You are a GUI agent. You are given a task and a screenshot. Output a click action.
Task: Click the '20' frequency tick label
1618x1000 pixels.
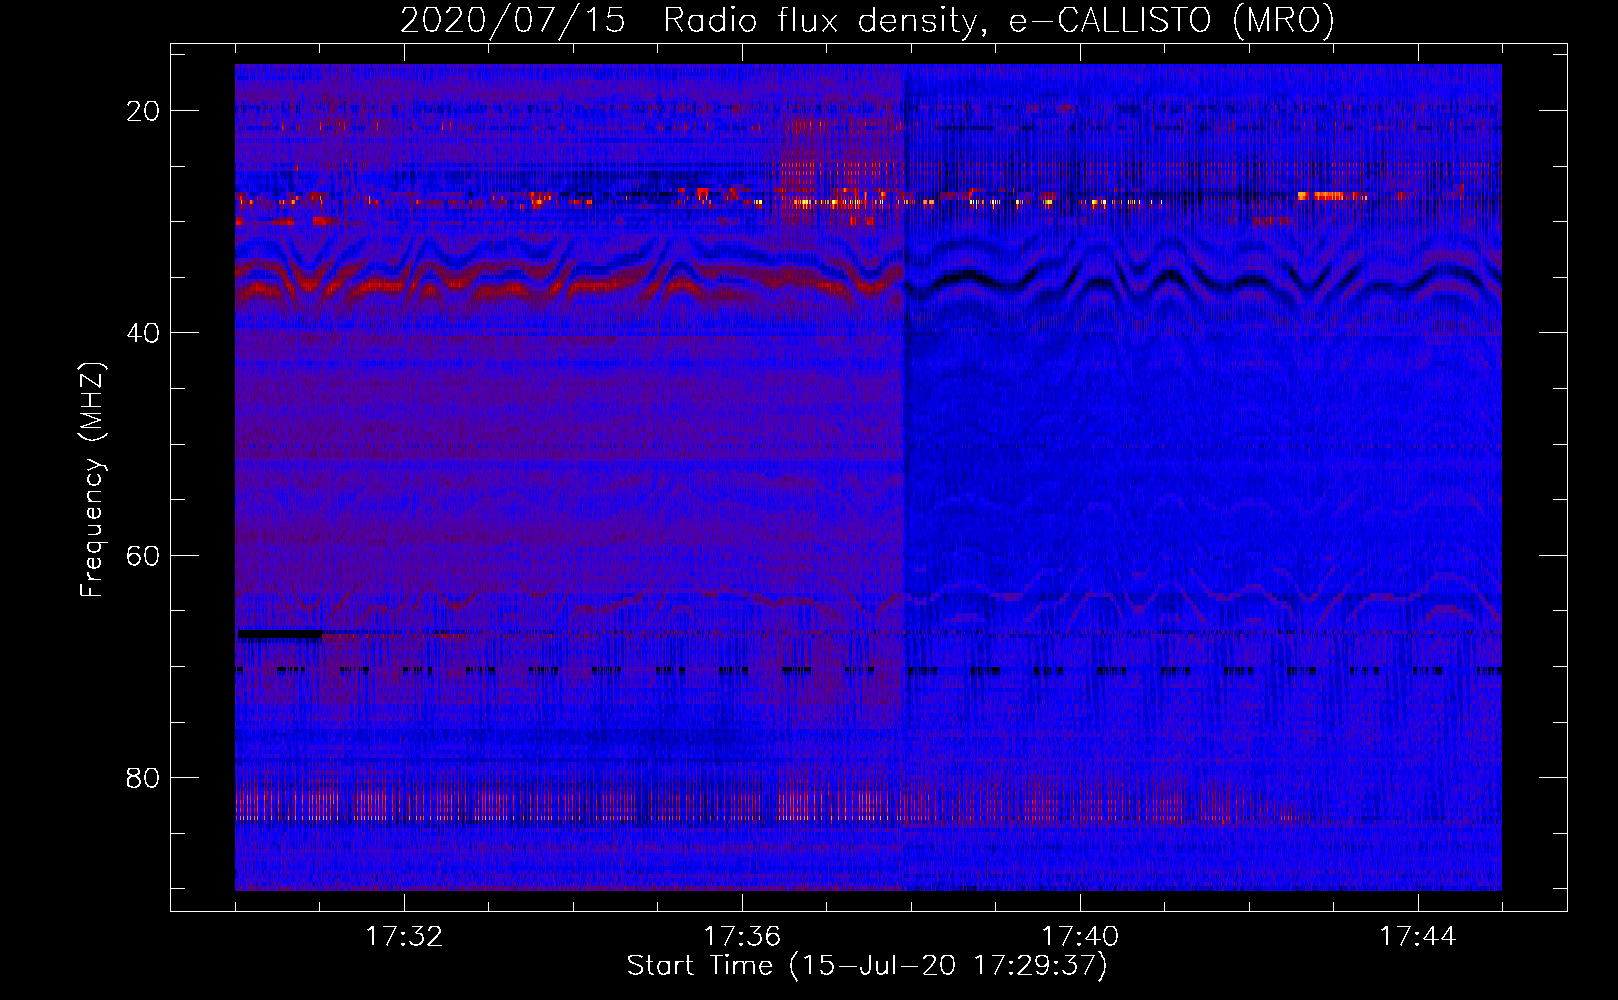[143, 111]
